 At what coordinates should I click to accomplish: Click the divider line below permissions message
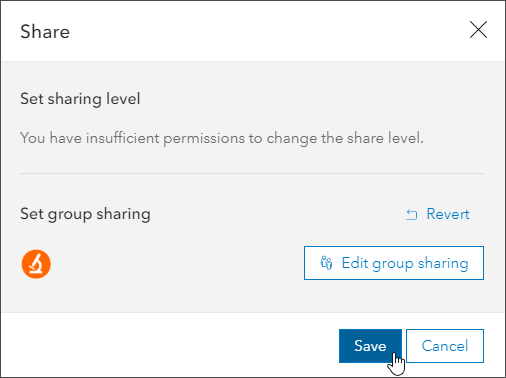click(x=252, y=173)
